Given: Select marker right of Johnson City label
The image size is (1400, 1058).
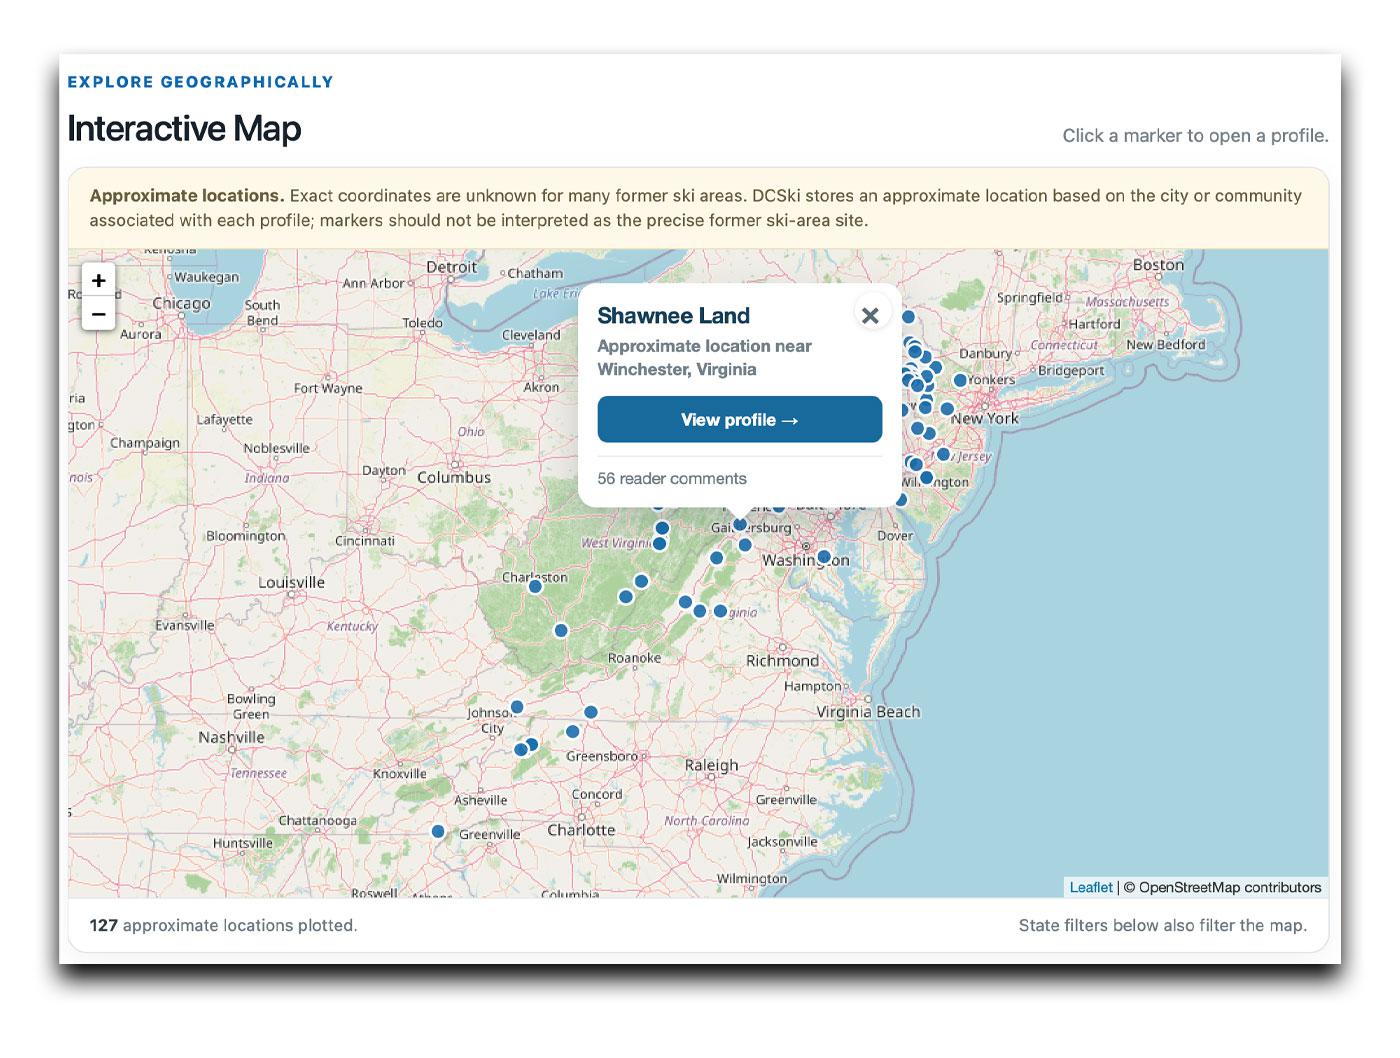Looking at the screenshot, I should [x=517, y=707].
